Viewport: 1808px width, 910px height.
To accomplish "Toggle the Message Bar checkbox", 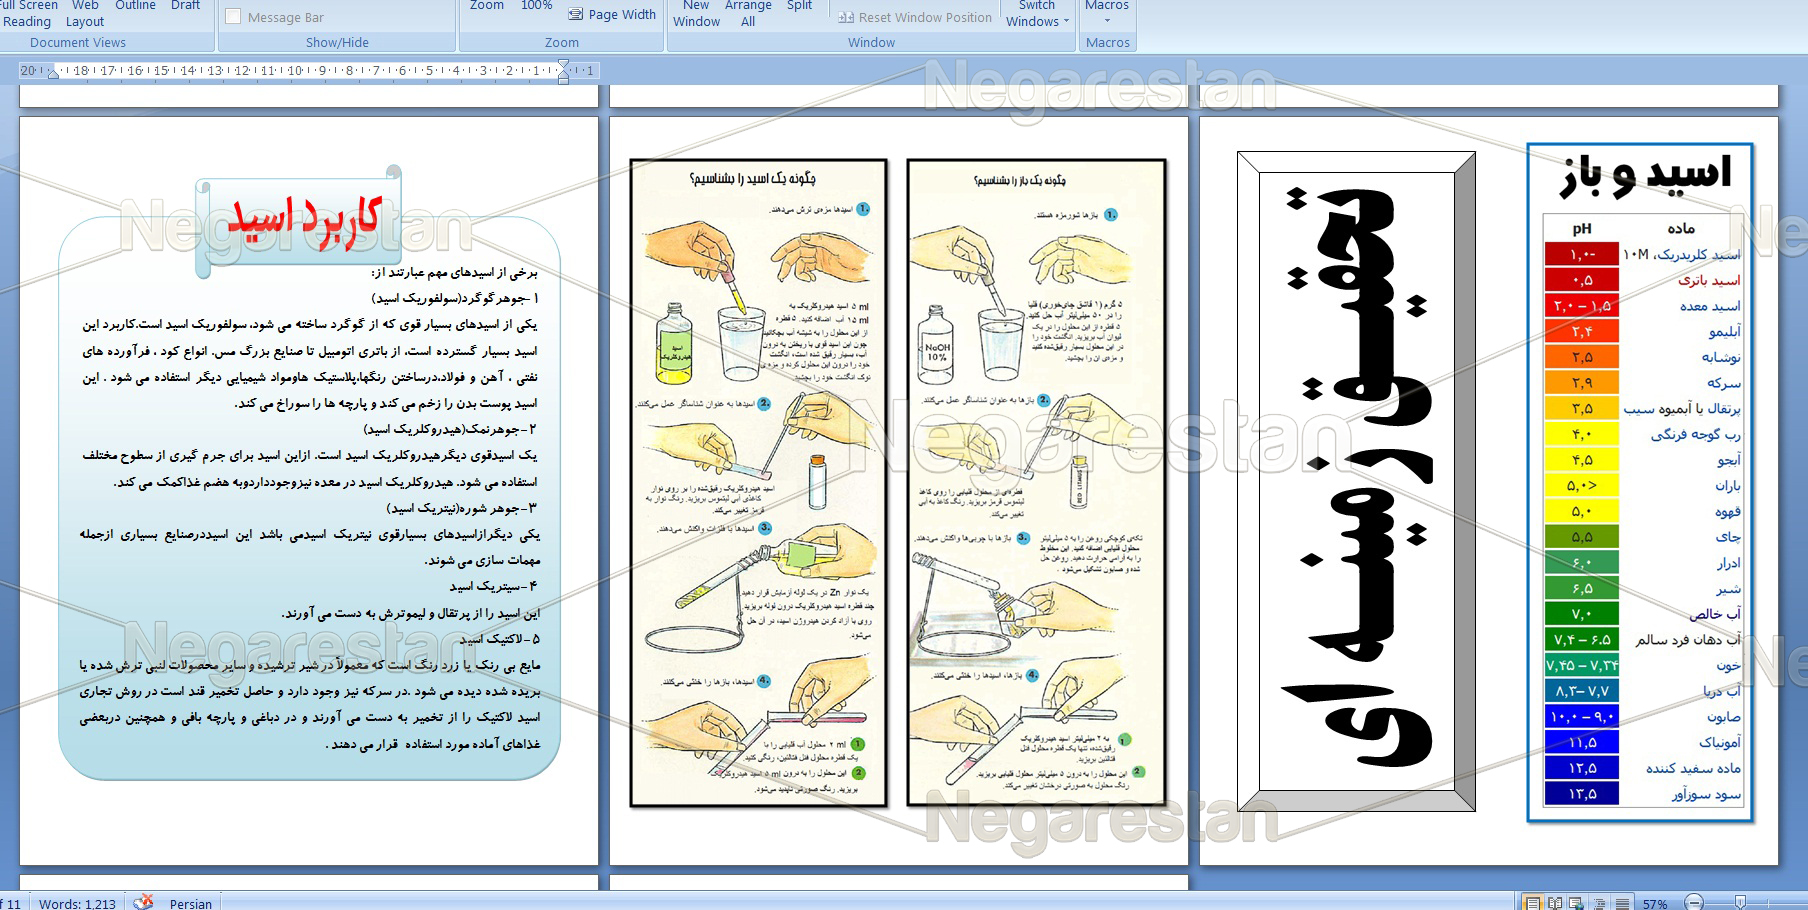I will (233, 17).
